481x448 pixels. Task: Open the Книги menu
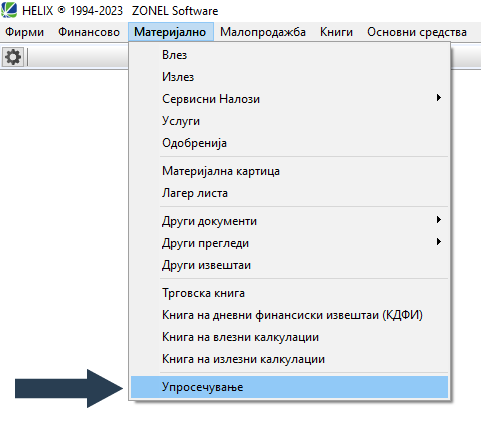[x=336, y=32]
